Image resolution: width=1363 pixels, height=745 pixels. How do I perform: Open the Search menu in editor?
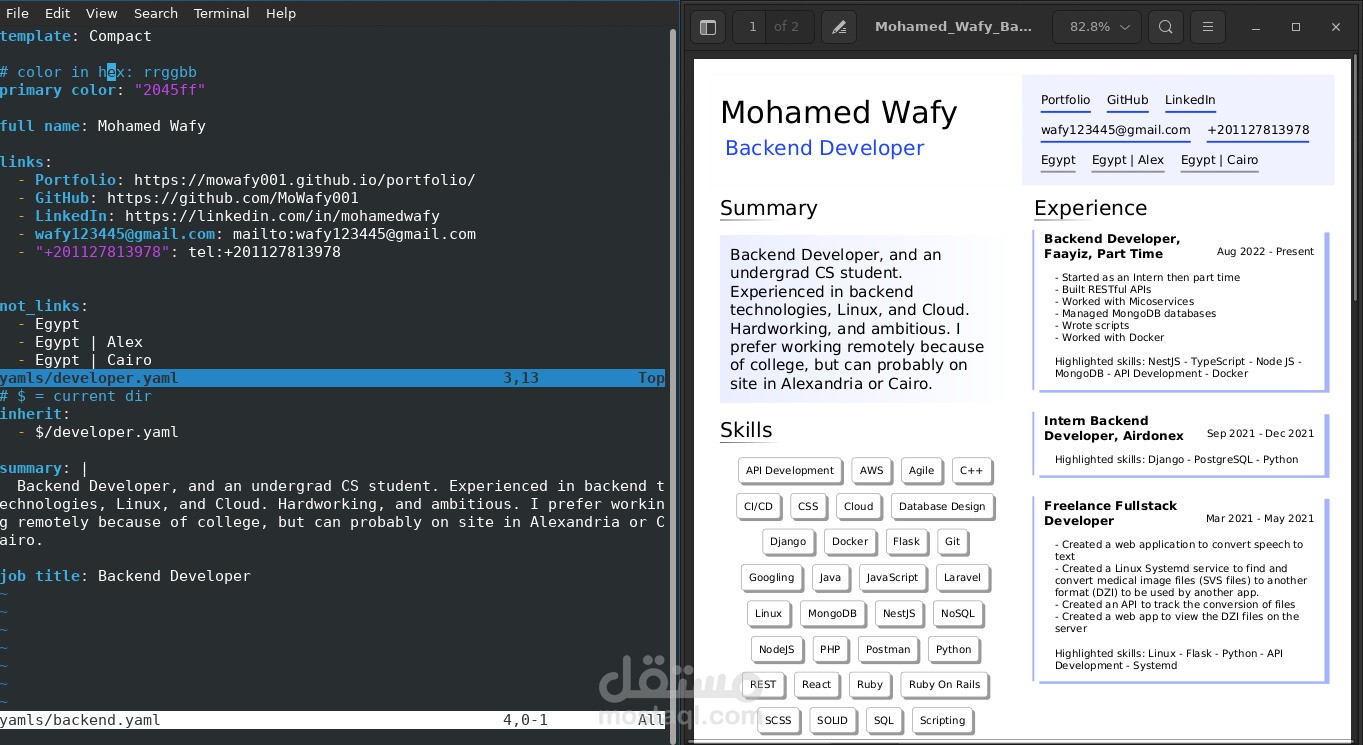point(156,13)
